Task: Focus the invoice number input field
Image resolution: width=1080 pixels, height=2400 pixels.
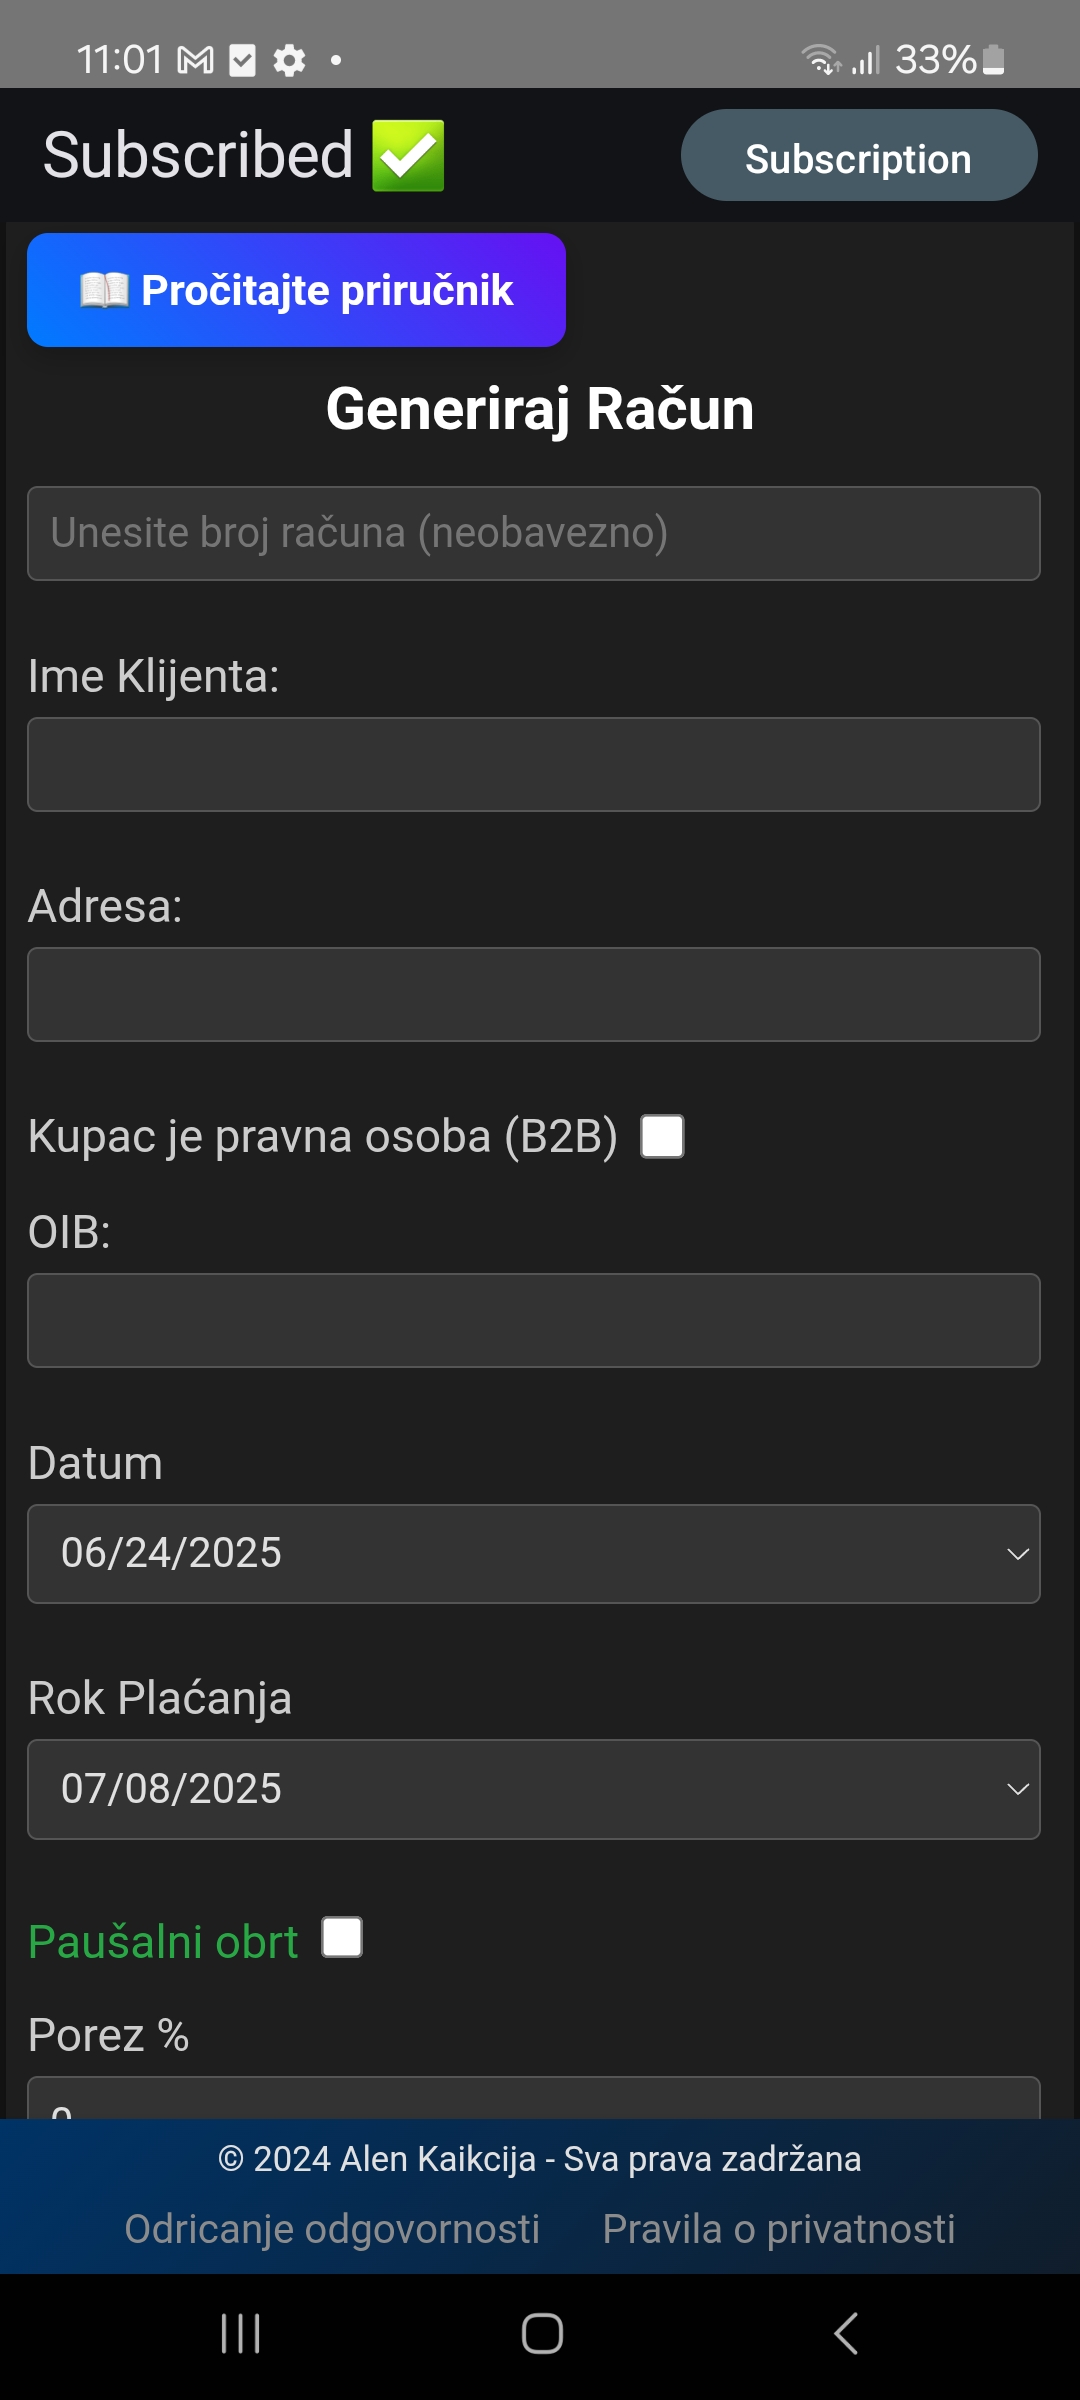Action: [534, 533]
